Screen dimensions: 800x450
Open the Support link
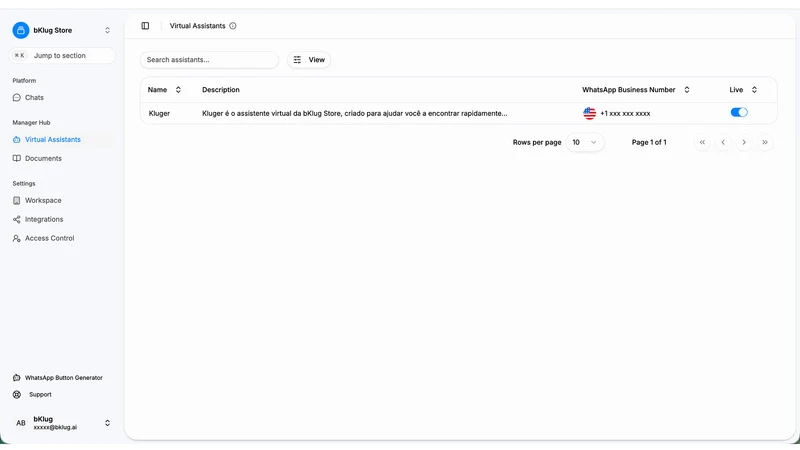pyautogui.click(x=40, y=394)
